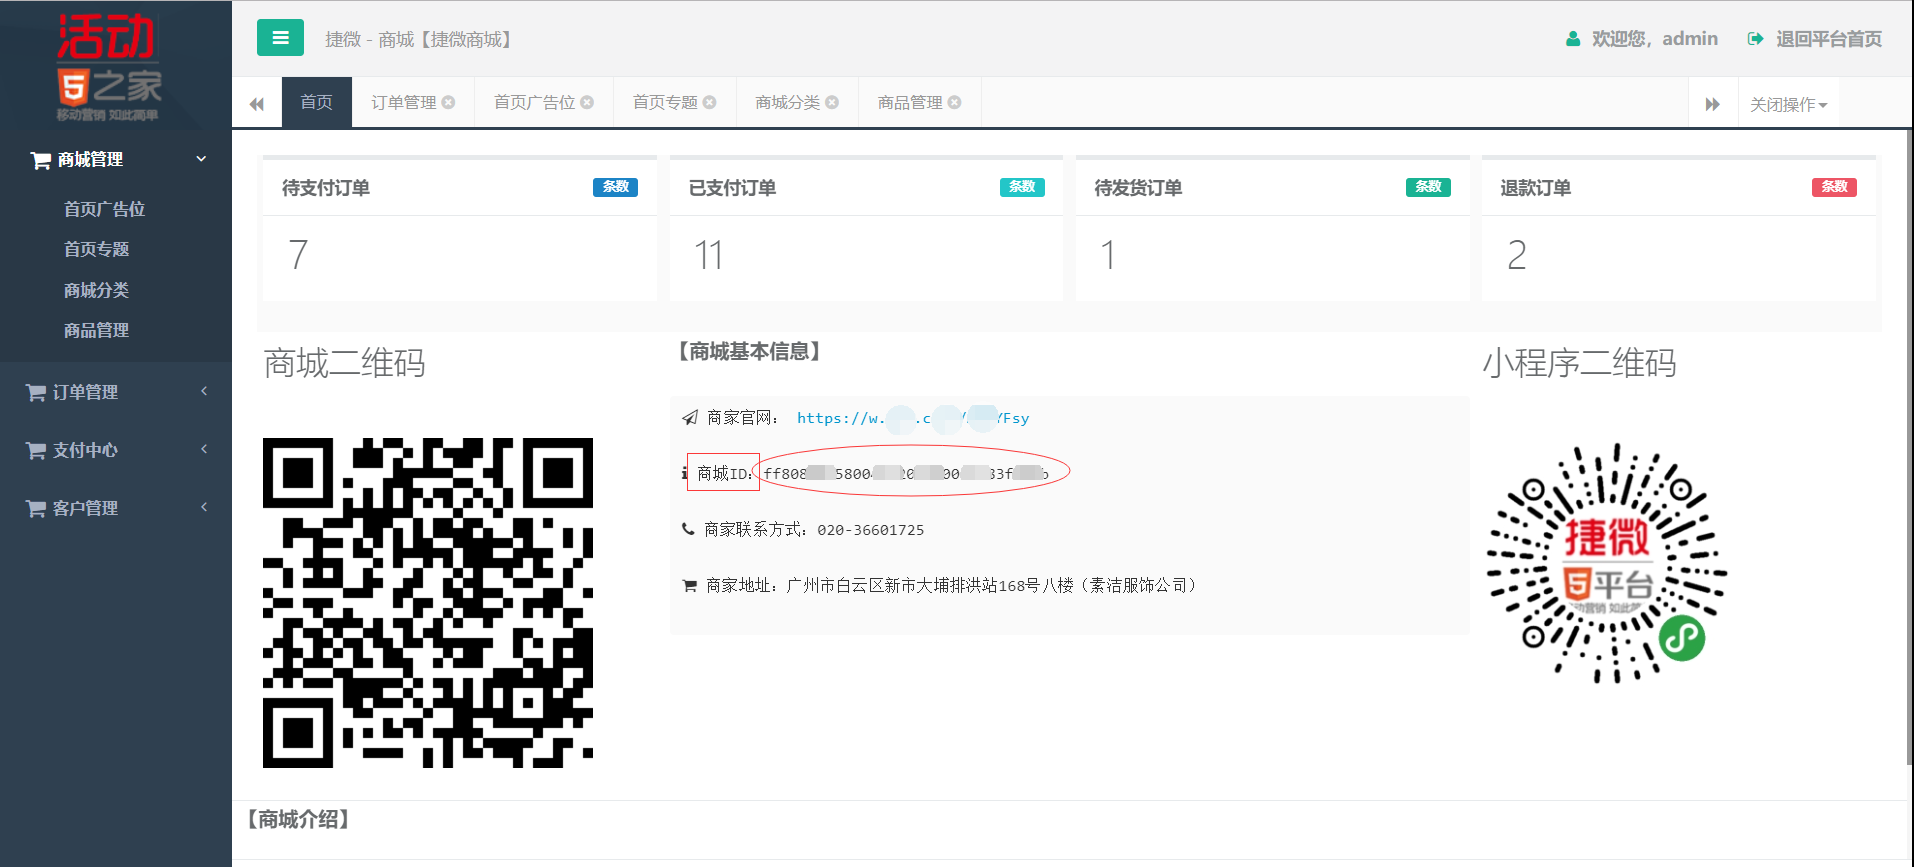Collapse the 商城管理 sidebar section chevron

[x=201, y=159]
